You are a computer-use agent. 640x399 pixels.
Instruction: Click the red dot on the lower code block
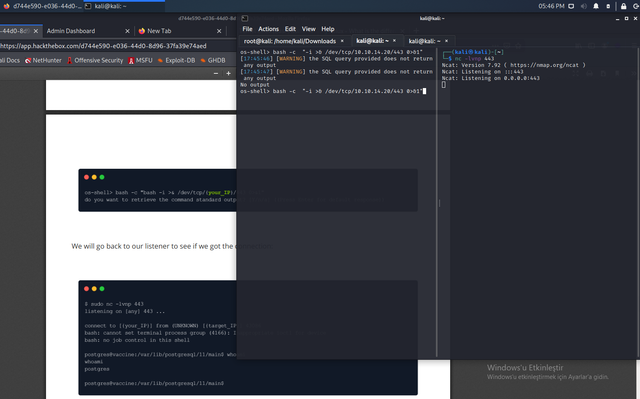point(87,289)
